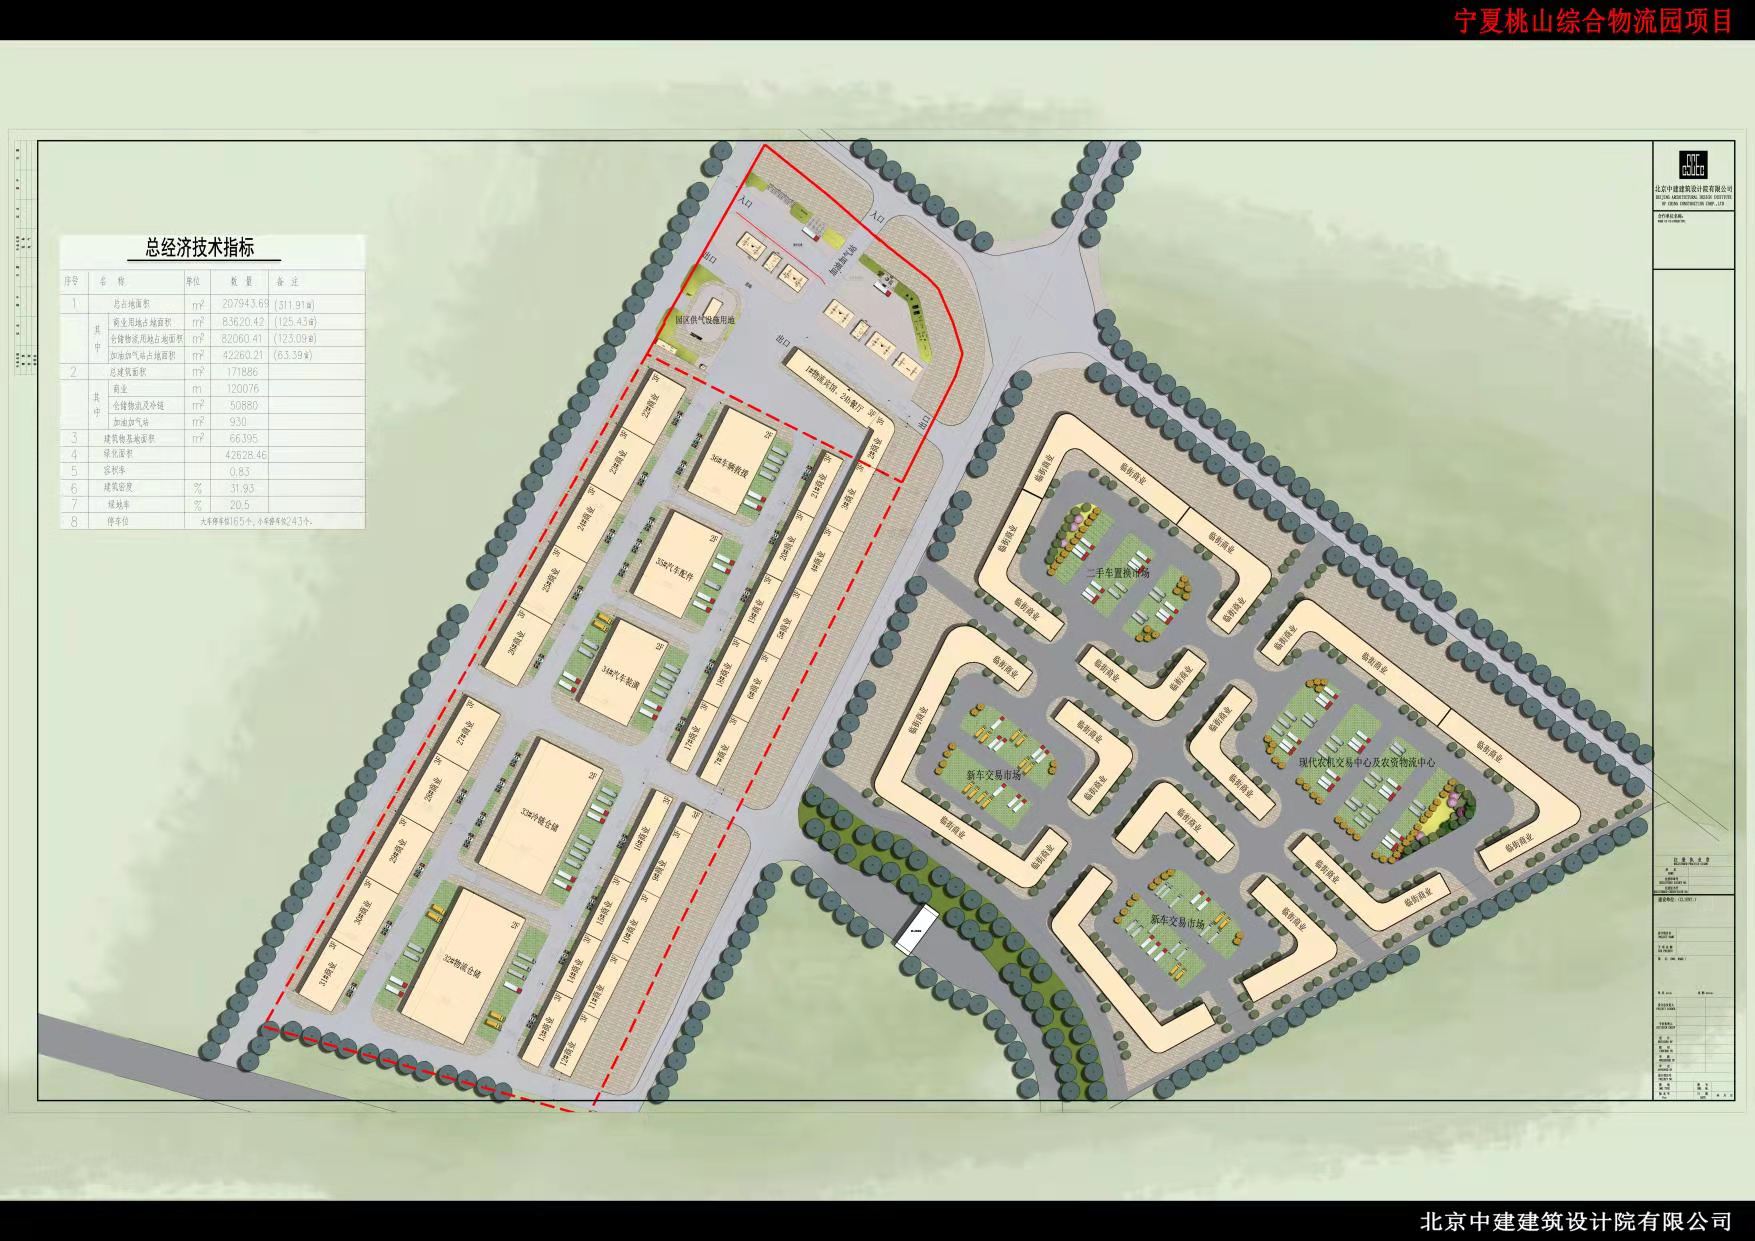
Task: Select the 园区供气设施用地 area
Action: (705, 320)
